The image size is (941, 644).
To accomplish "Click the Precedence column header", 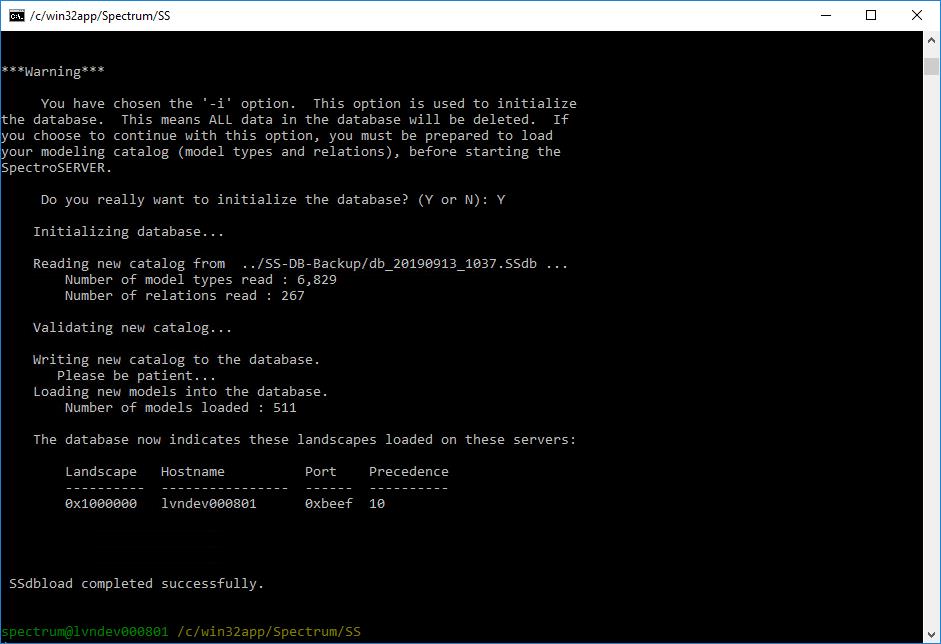I will tap(409, 471).
